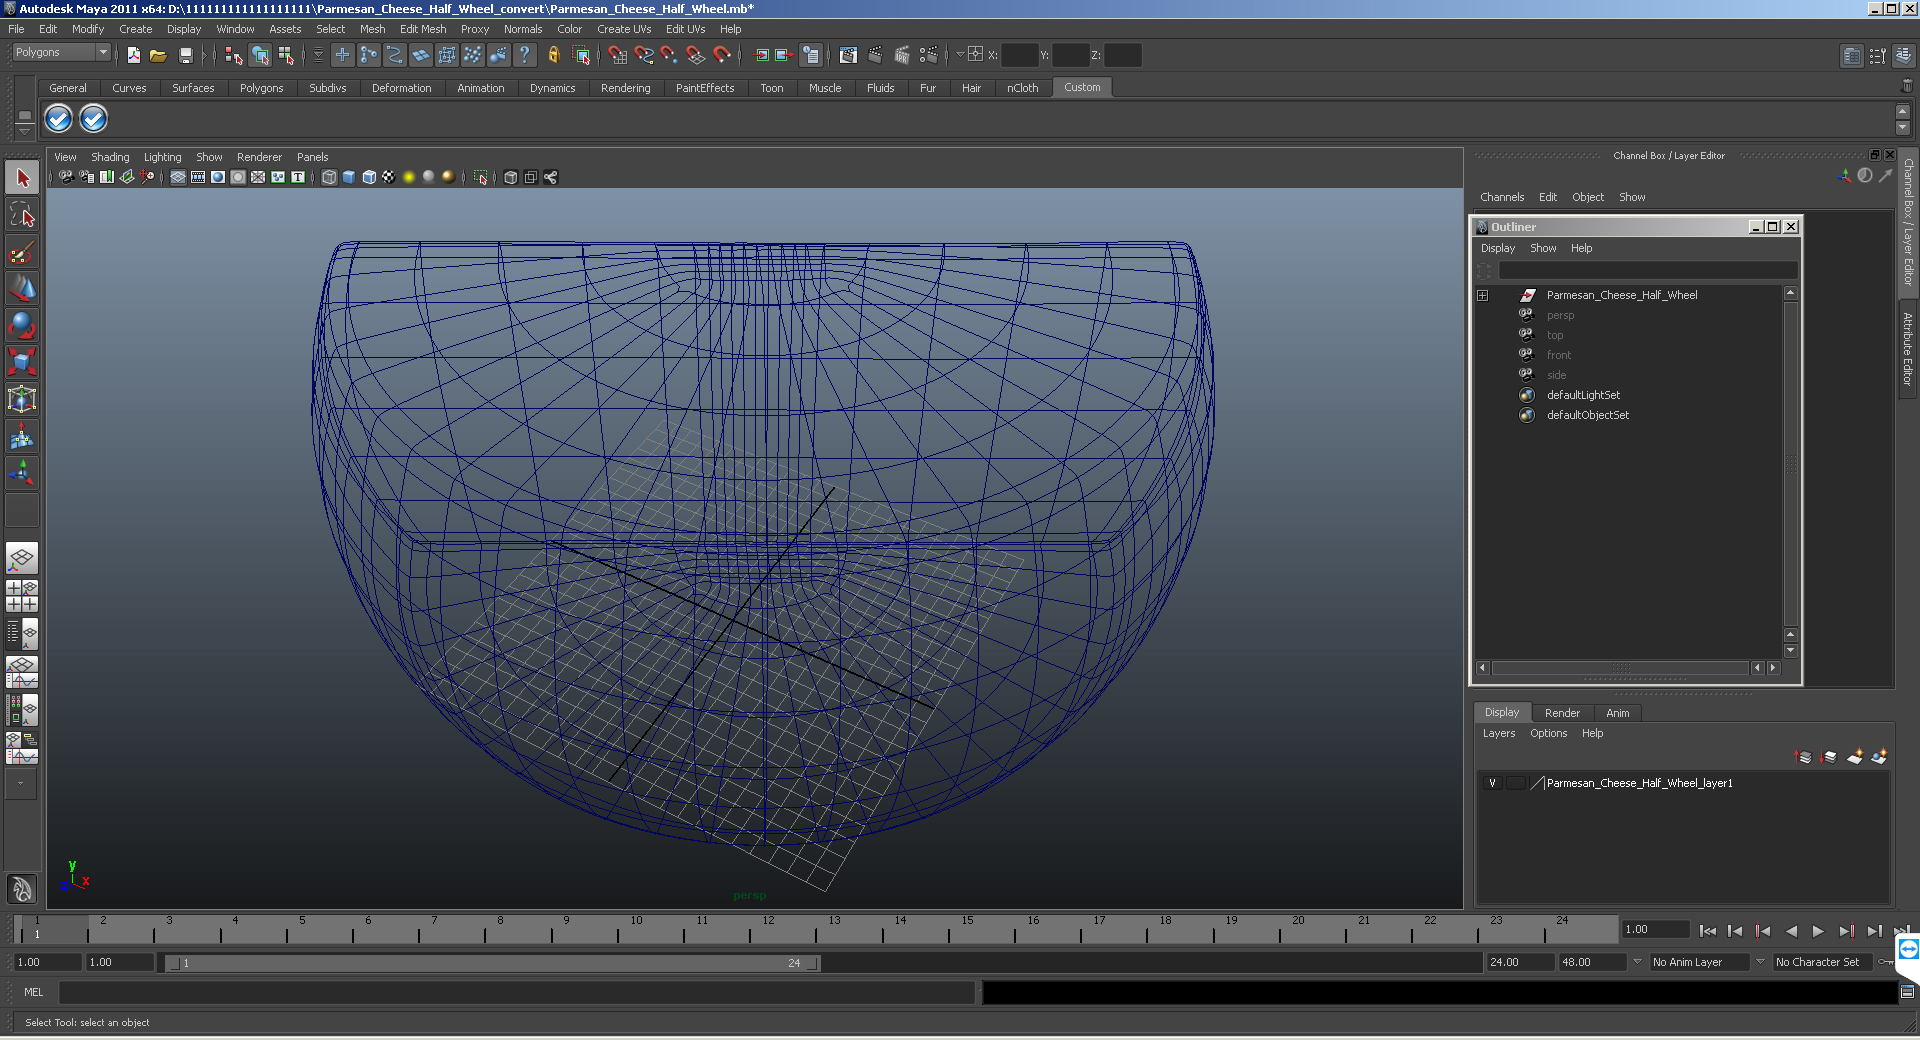Choose the Rotate tool
Screen dimensions: 1920x1040
pyautogui.click(x=22, y=325)
